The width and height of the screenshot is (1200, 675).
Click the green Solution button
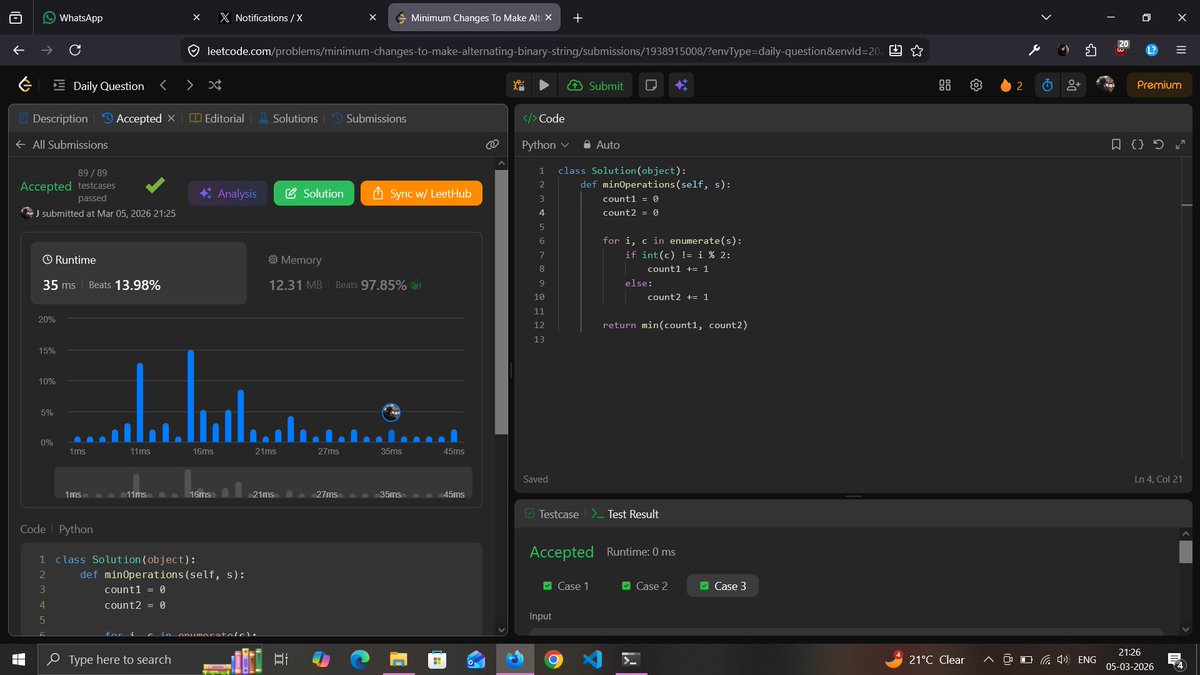pos(313,193)
